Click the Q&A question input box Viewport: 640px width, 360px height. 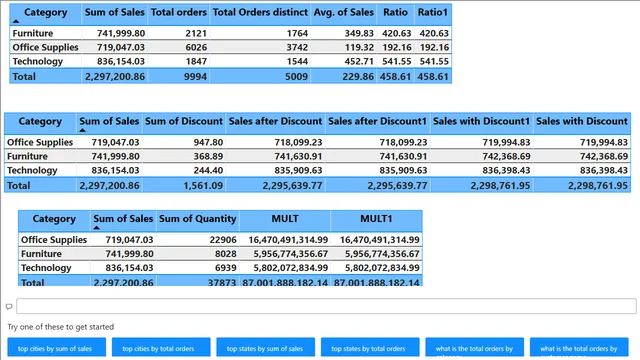click(x=326, y=306)
